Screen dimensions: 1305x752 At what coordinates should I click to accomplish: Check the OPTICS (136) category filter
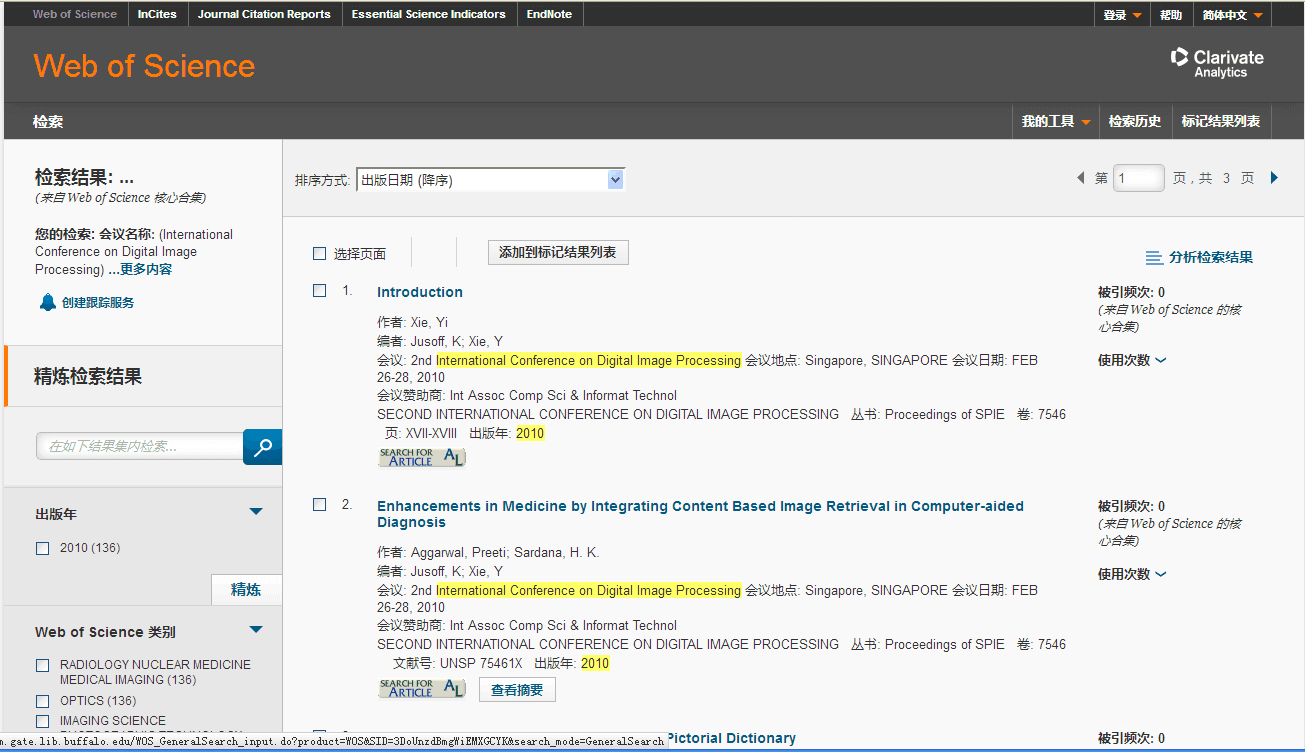point(42,701)
